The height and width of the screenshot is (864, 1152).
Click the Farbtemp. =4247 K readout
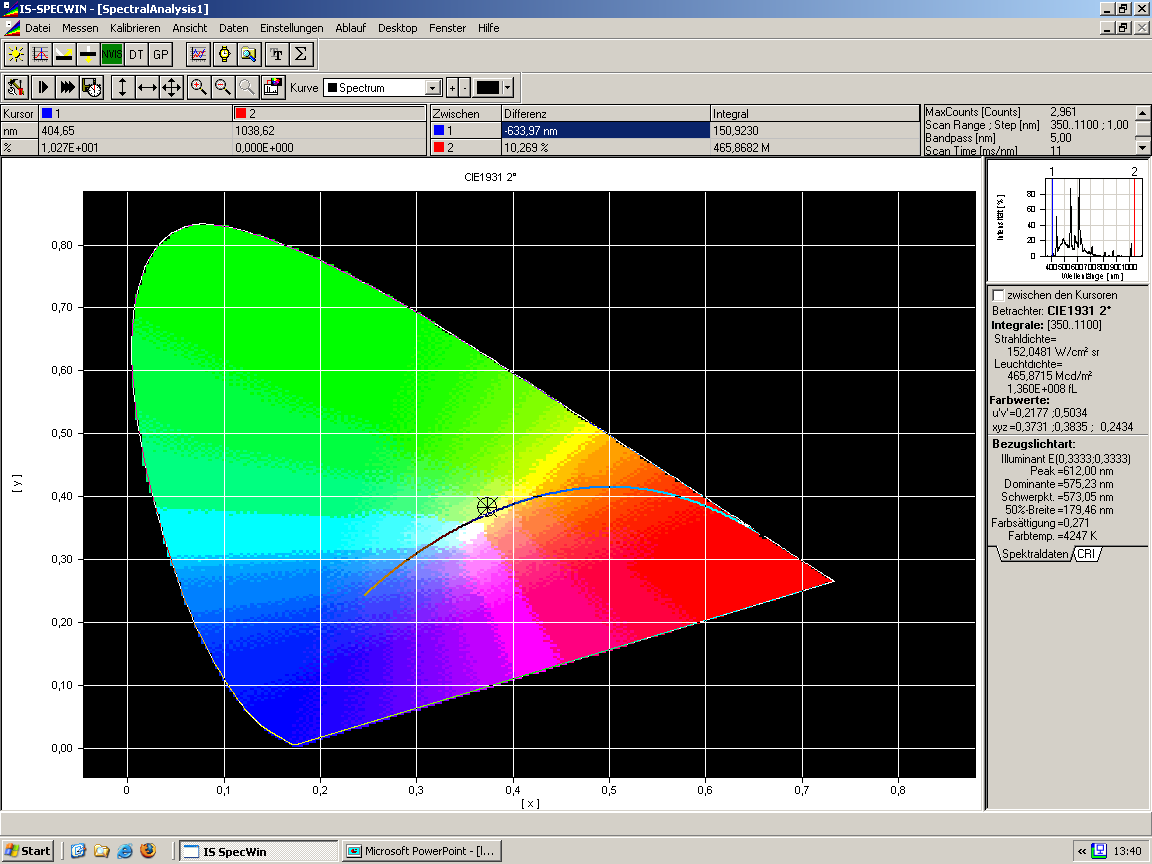click(1052, 536)
